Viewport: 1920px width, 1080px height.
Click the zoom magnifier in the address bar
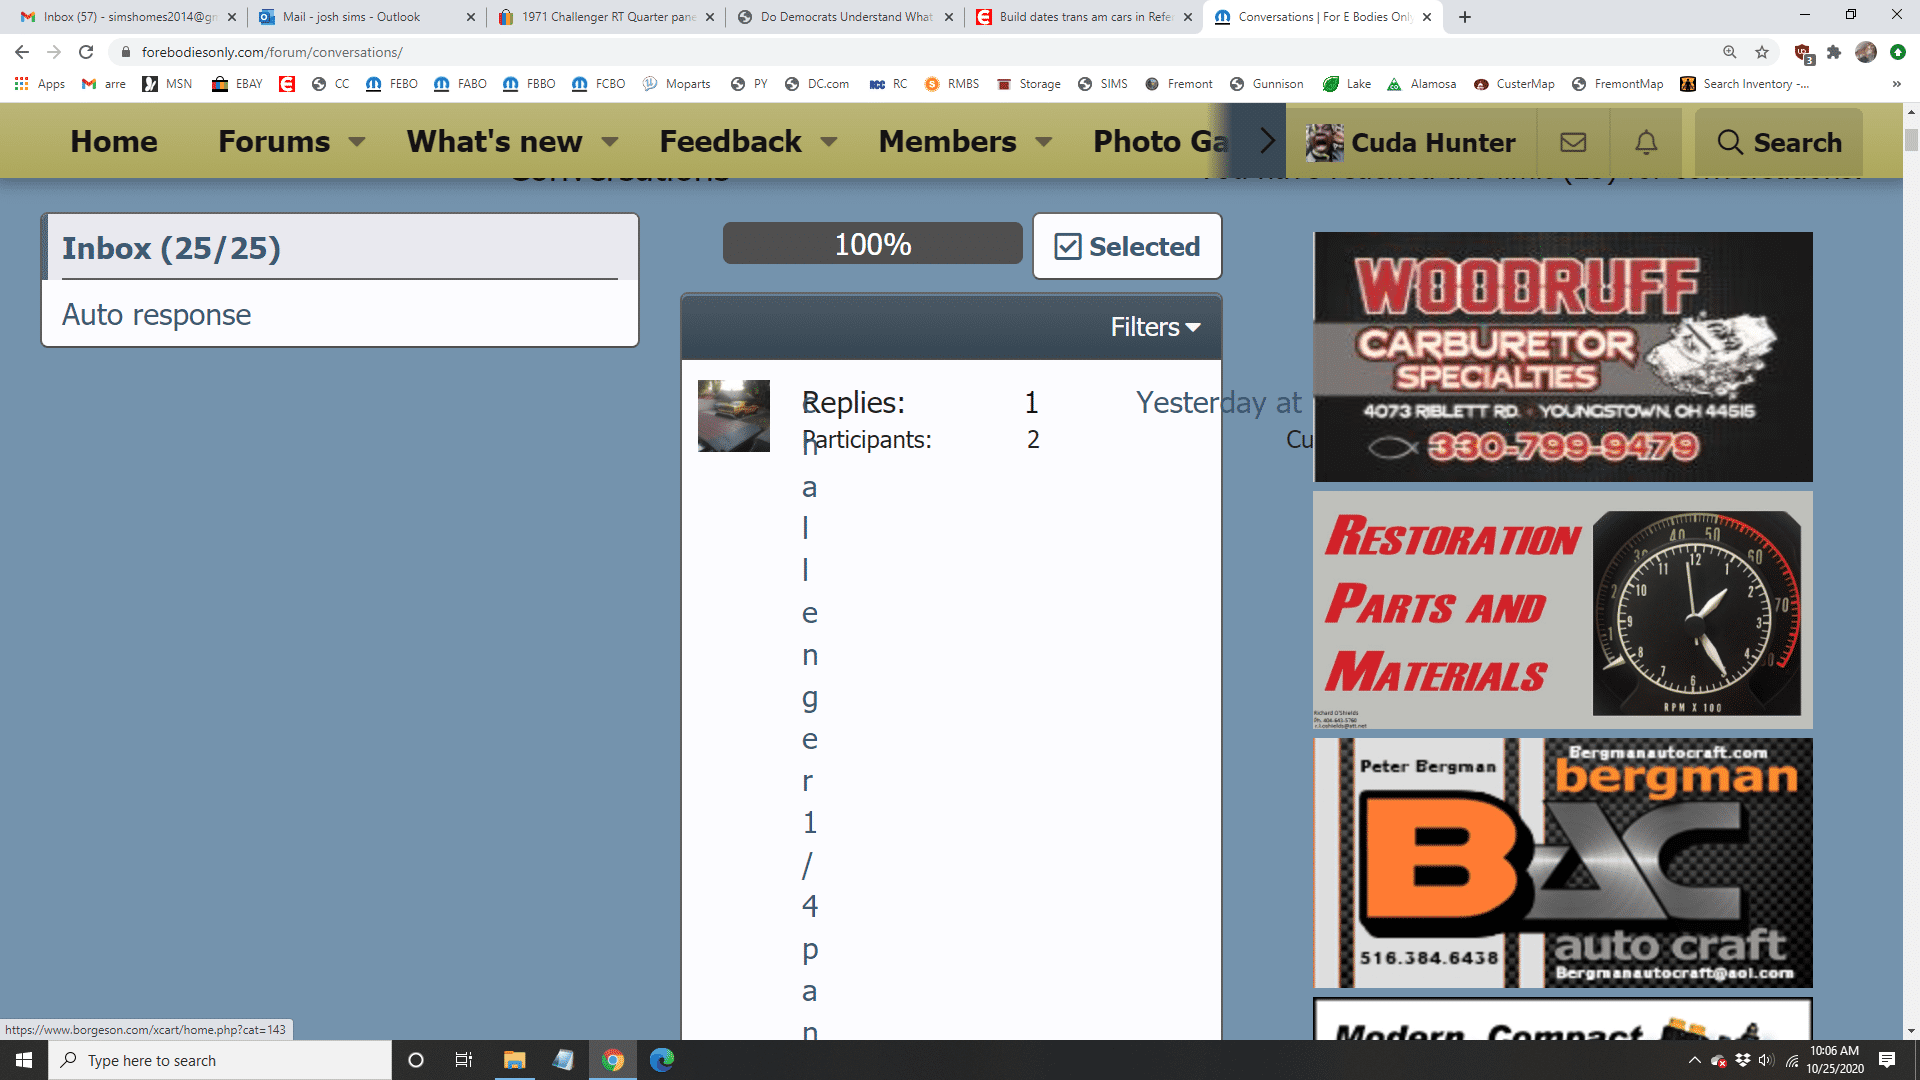[x=1729, y=52]
